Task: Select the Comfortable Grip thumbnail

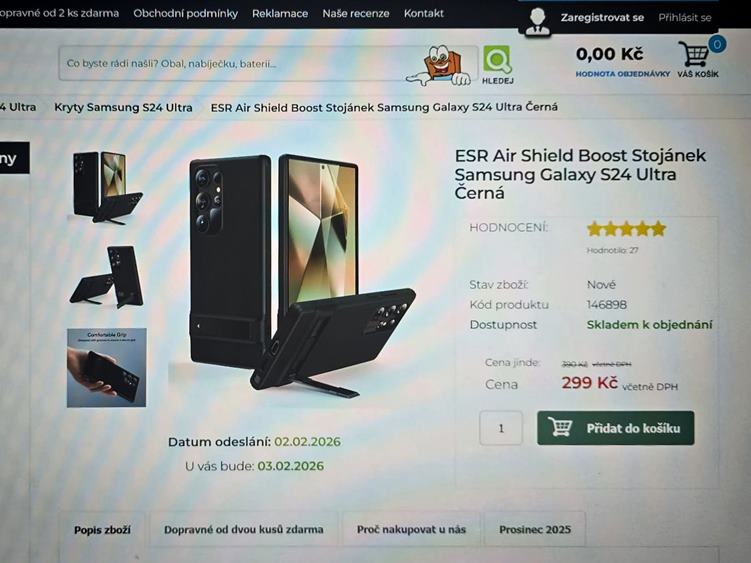Action: (x=107, y=368)
